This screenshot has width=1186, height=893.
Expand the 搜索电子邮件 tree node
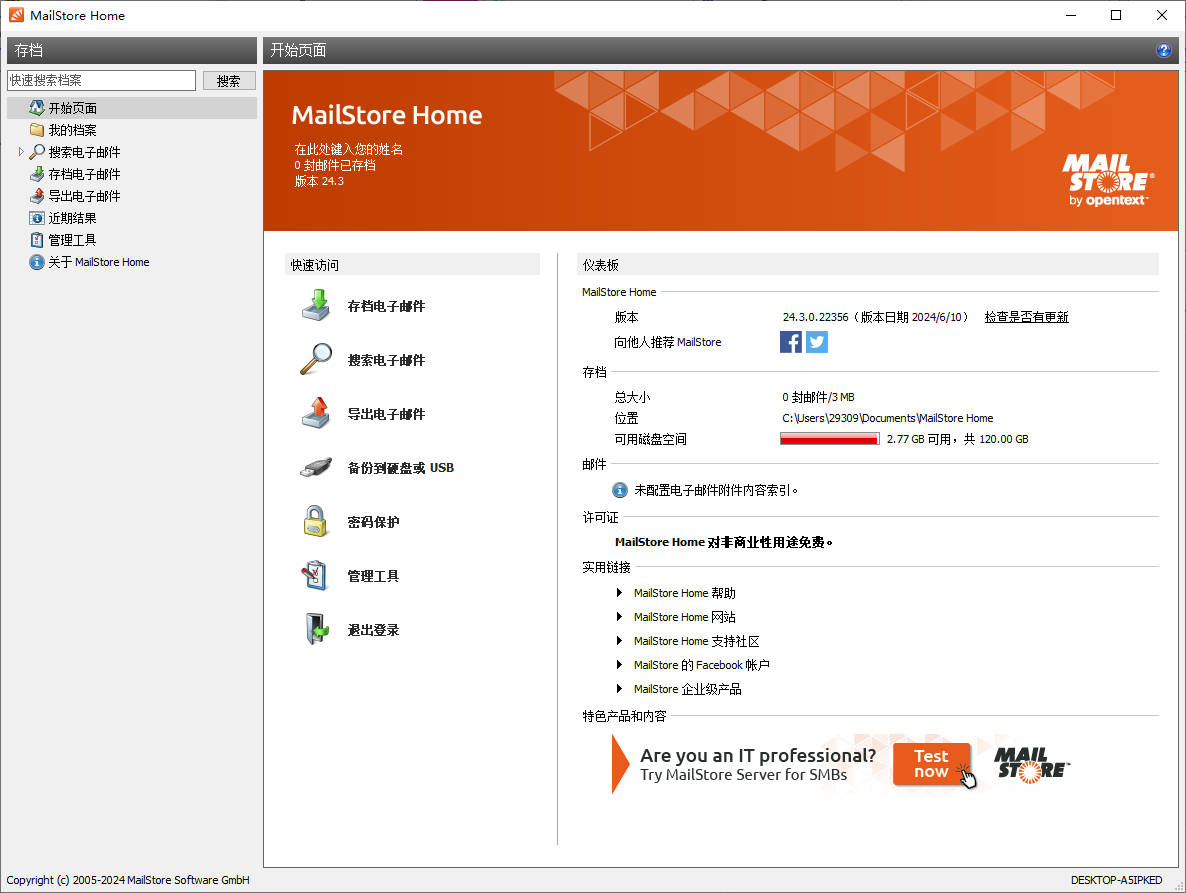click(x=20, y=151)
